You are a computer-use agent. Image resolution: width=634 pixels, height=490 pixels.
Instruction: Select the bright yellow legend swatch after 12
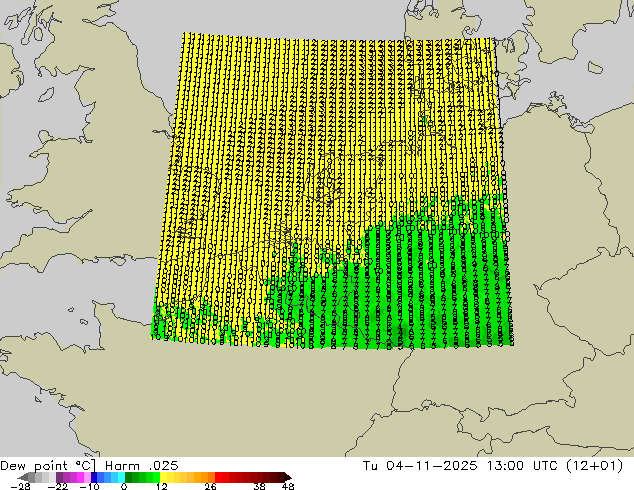[x=163, y=477]
